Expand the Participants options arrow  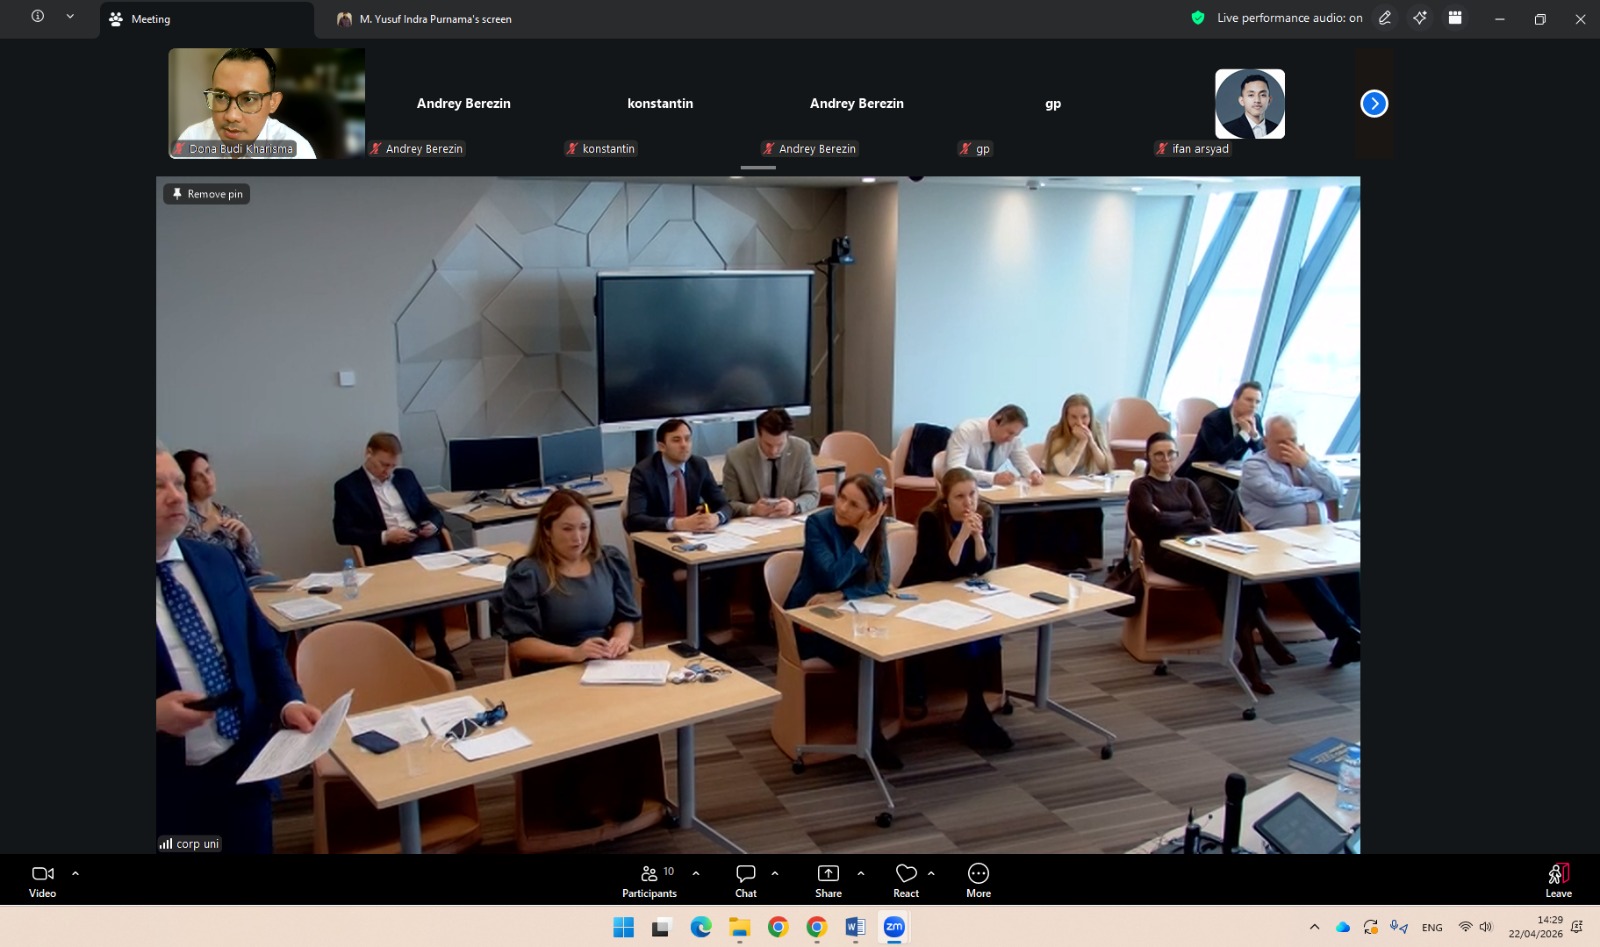point(696,873)
